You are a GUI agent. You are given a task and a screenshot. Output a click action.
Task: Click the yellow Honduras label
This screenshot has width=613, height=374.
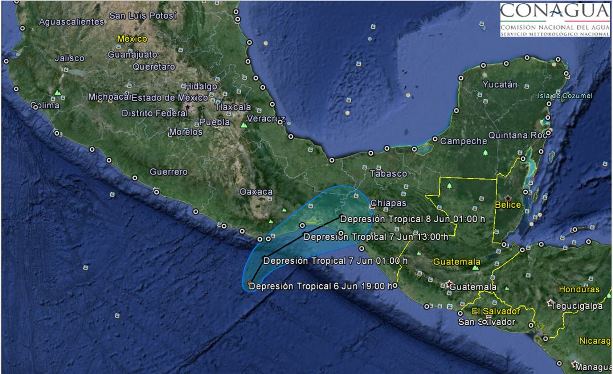(579, 290)
